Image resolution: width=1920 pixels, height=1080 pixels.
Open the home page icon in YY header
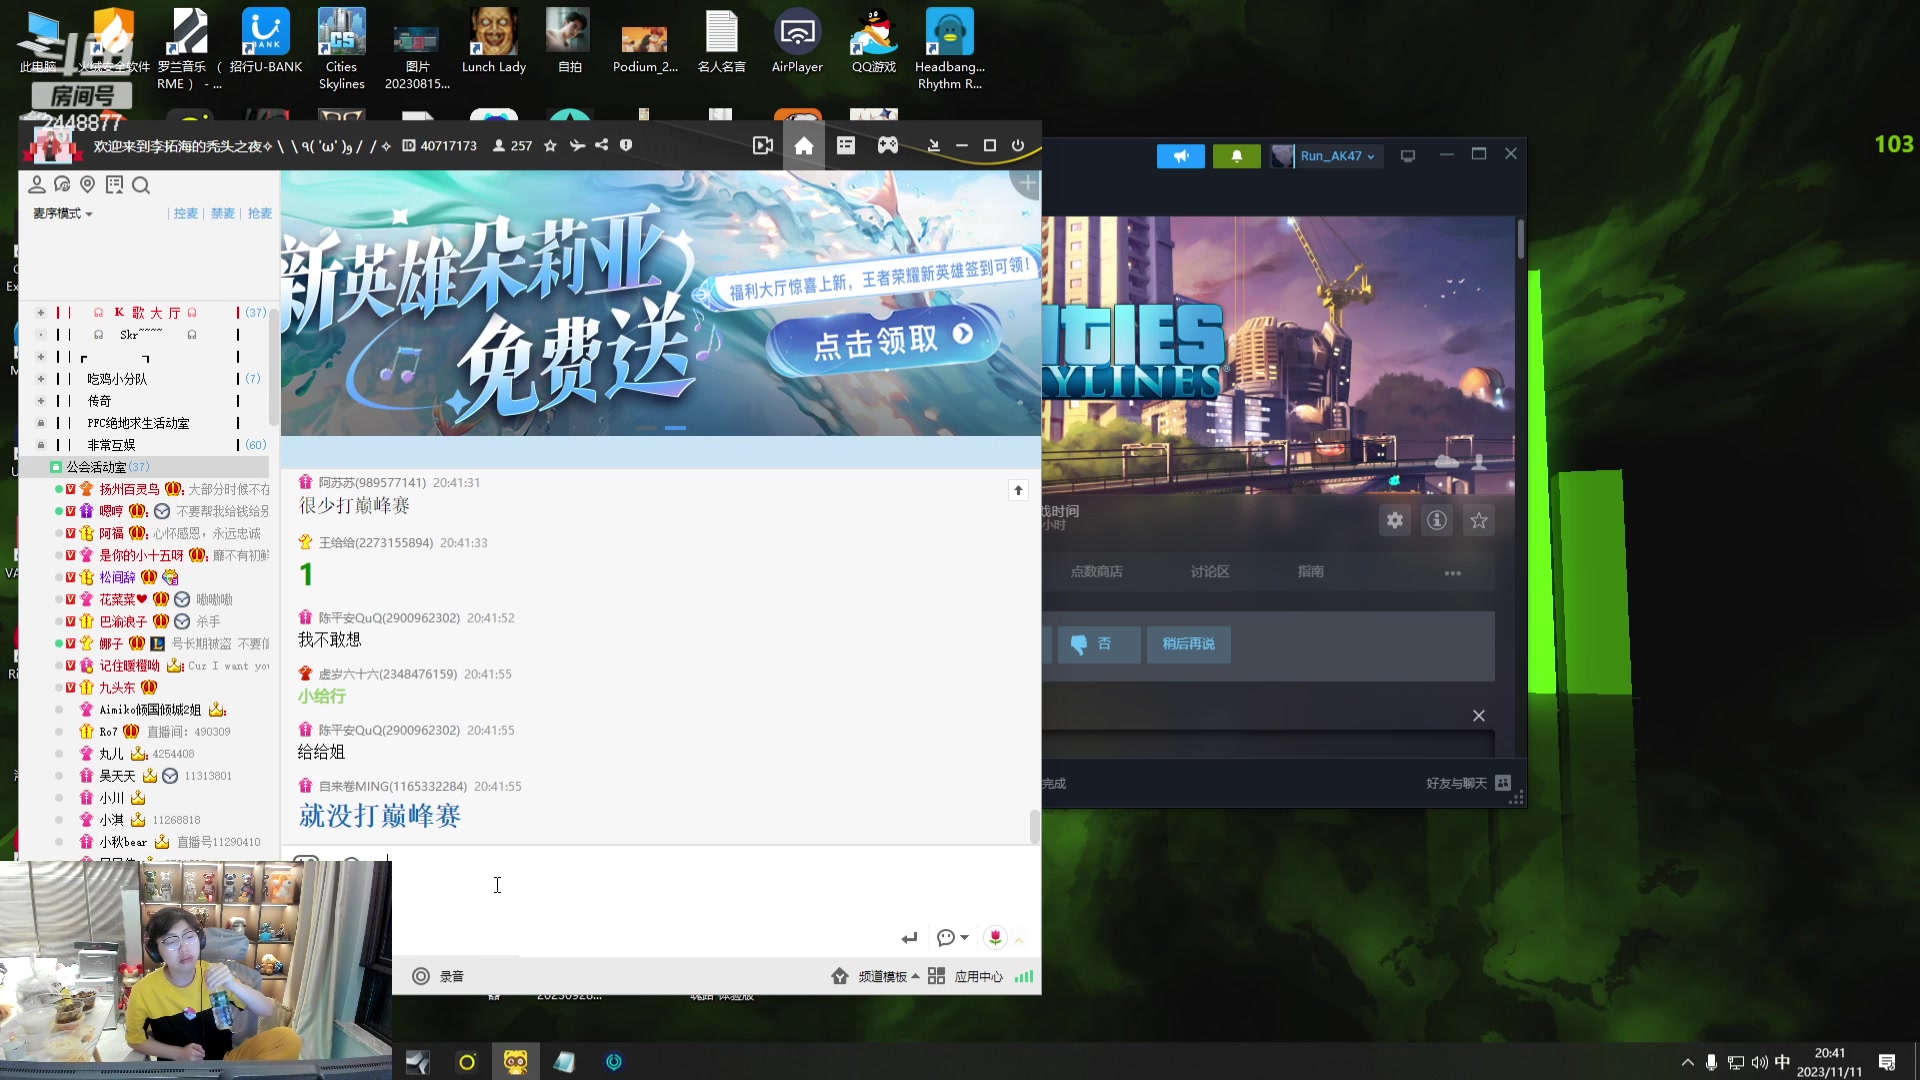click(803, 146)
